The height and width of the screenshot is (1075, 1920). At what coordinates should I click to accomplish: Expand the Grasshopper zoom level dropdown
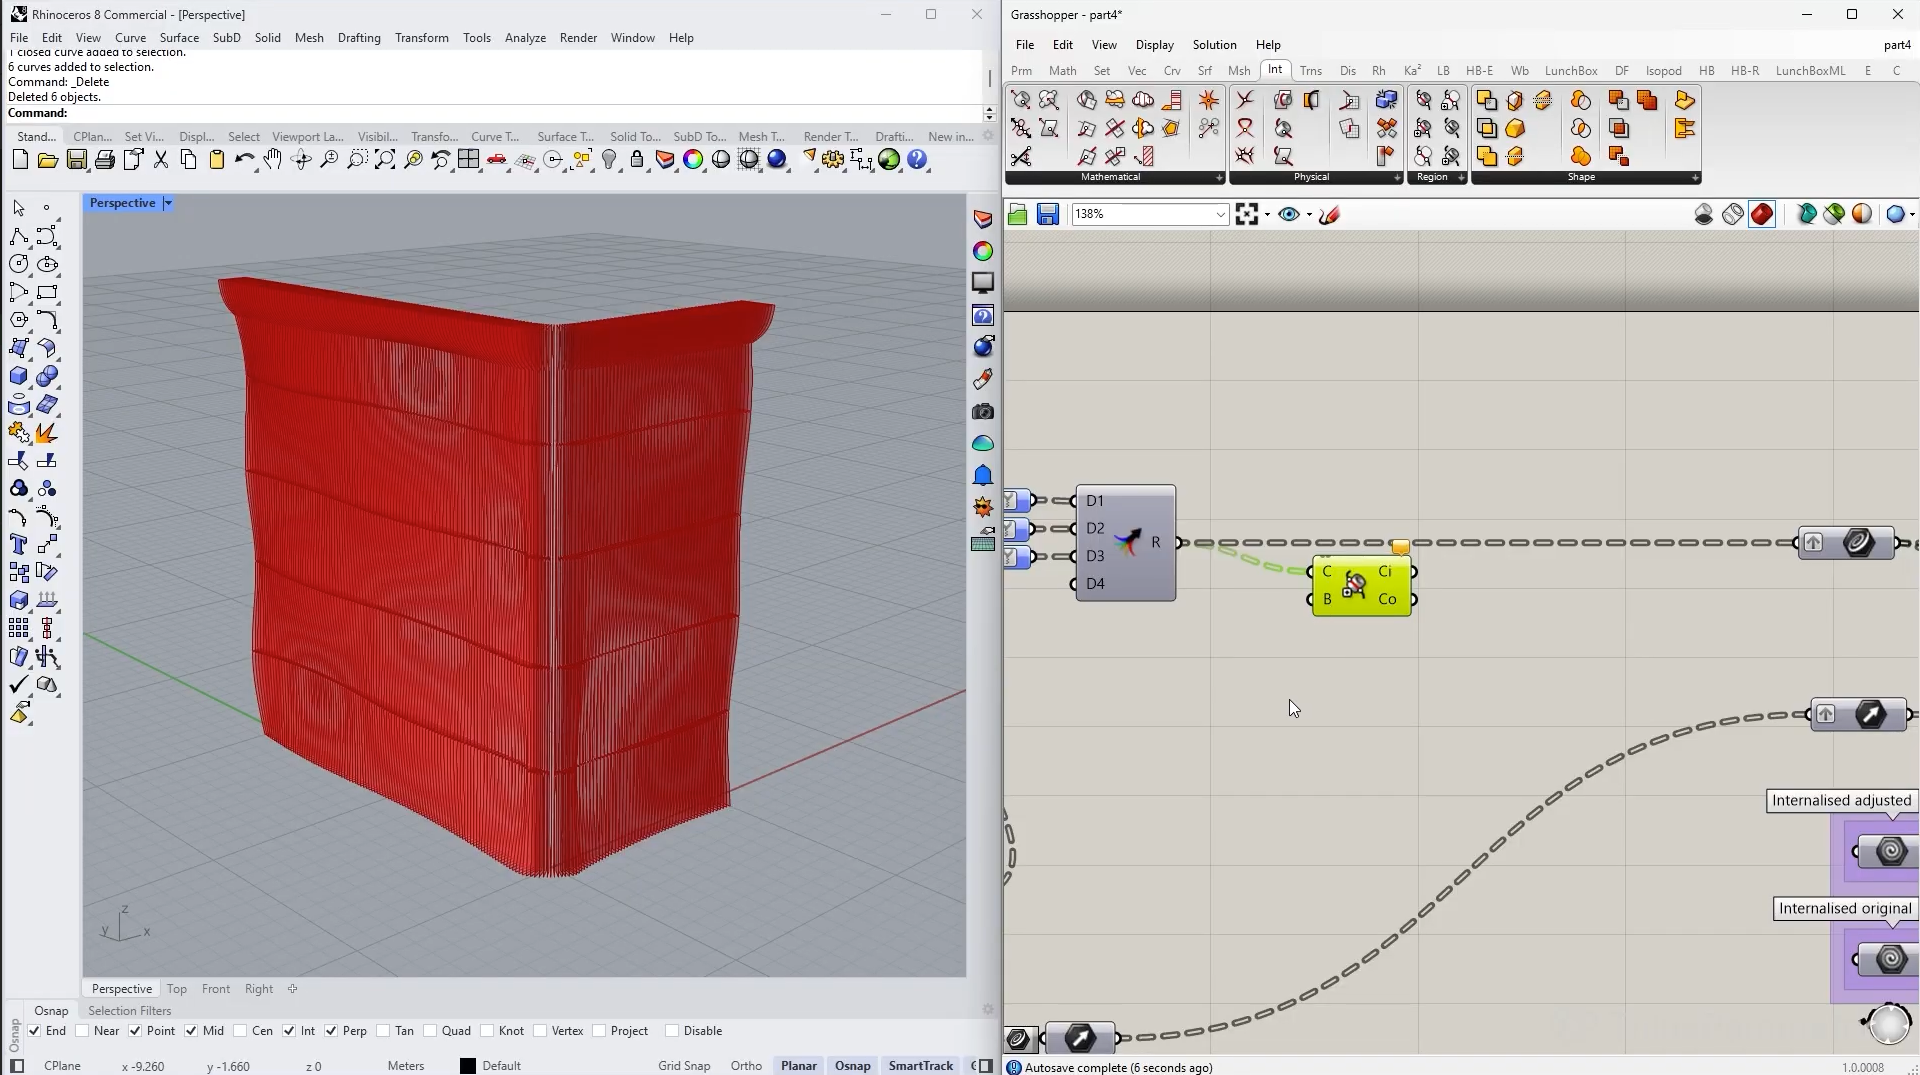coord(1220,214)
